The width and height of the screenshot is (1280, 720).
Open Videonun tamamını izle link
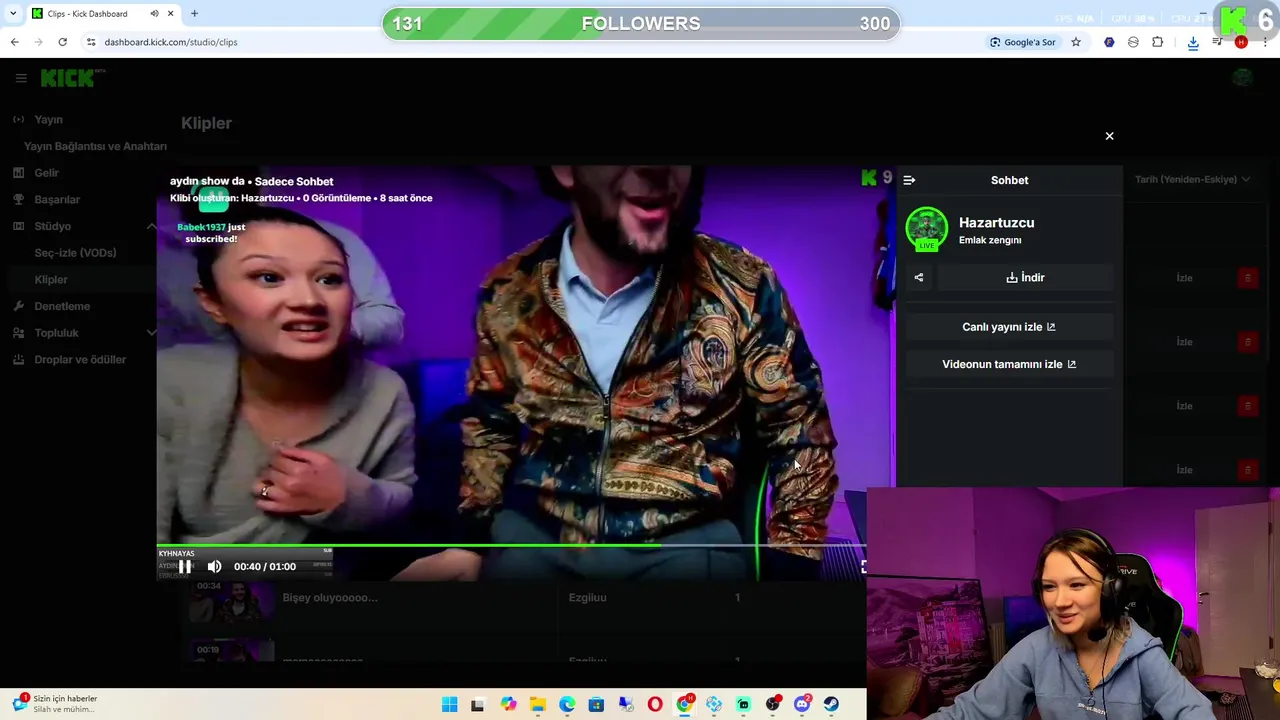[x=1009, y=364]
